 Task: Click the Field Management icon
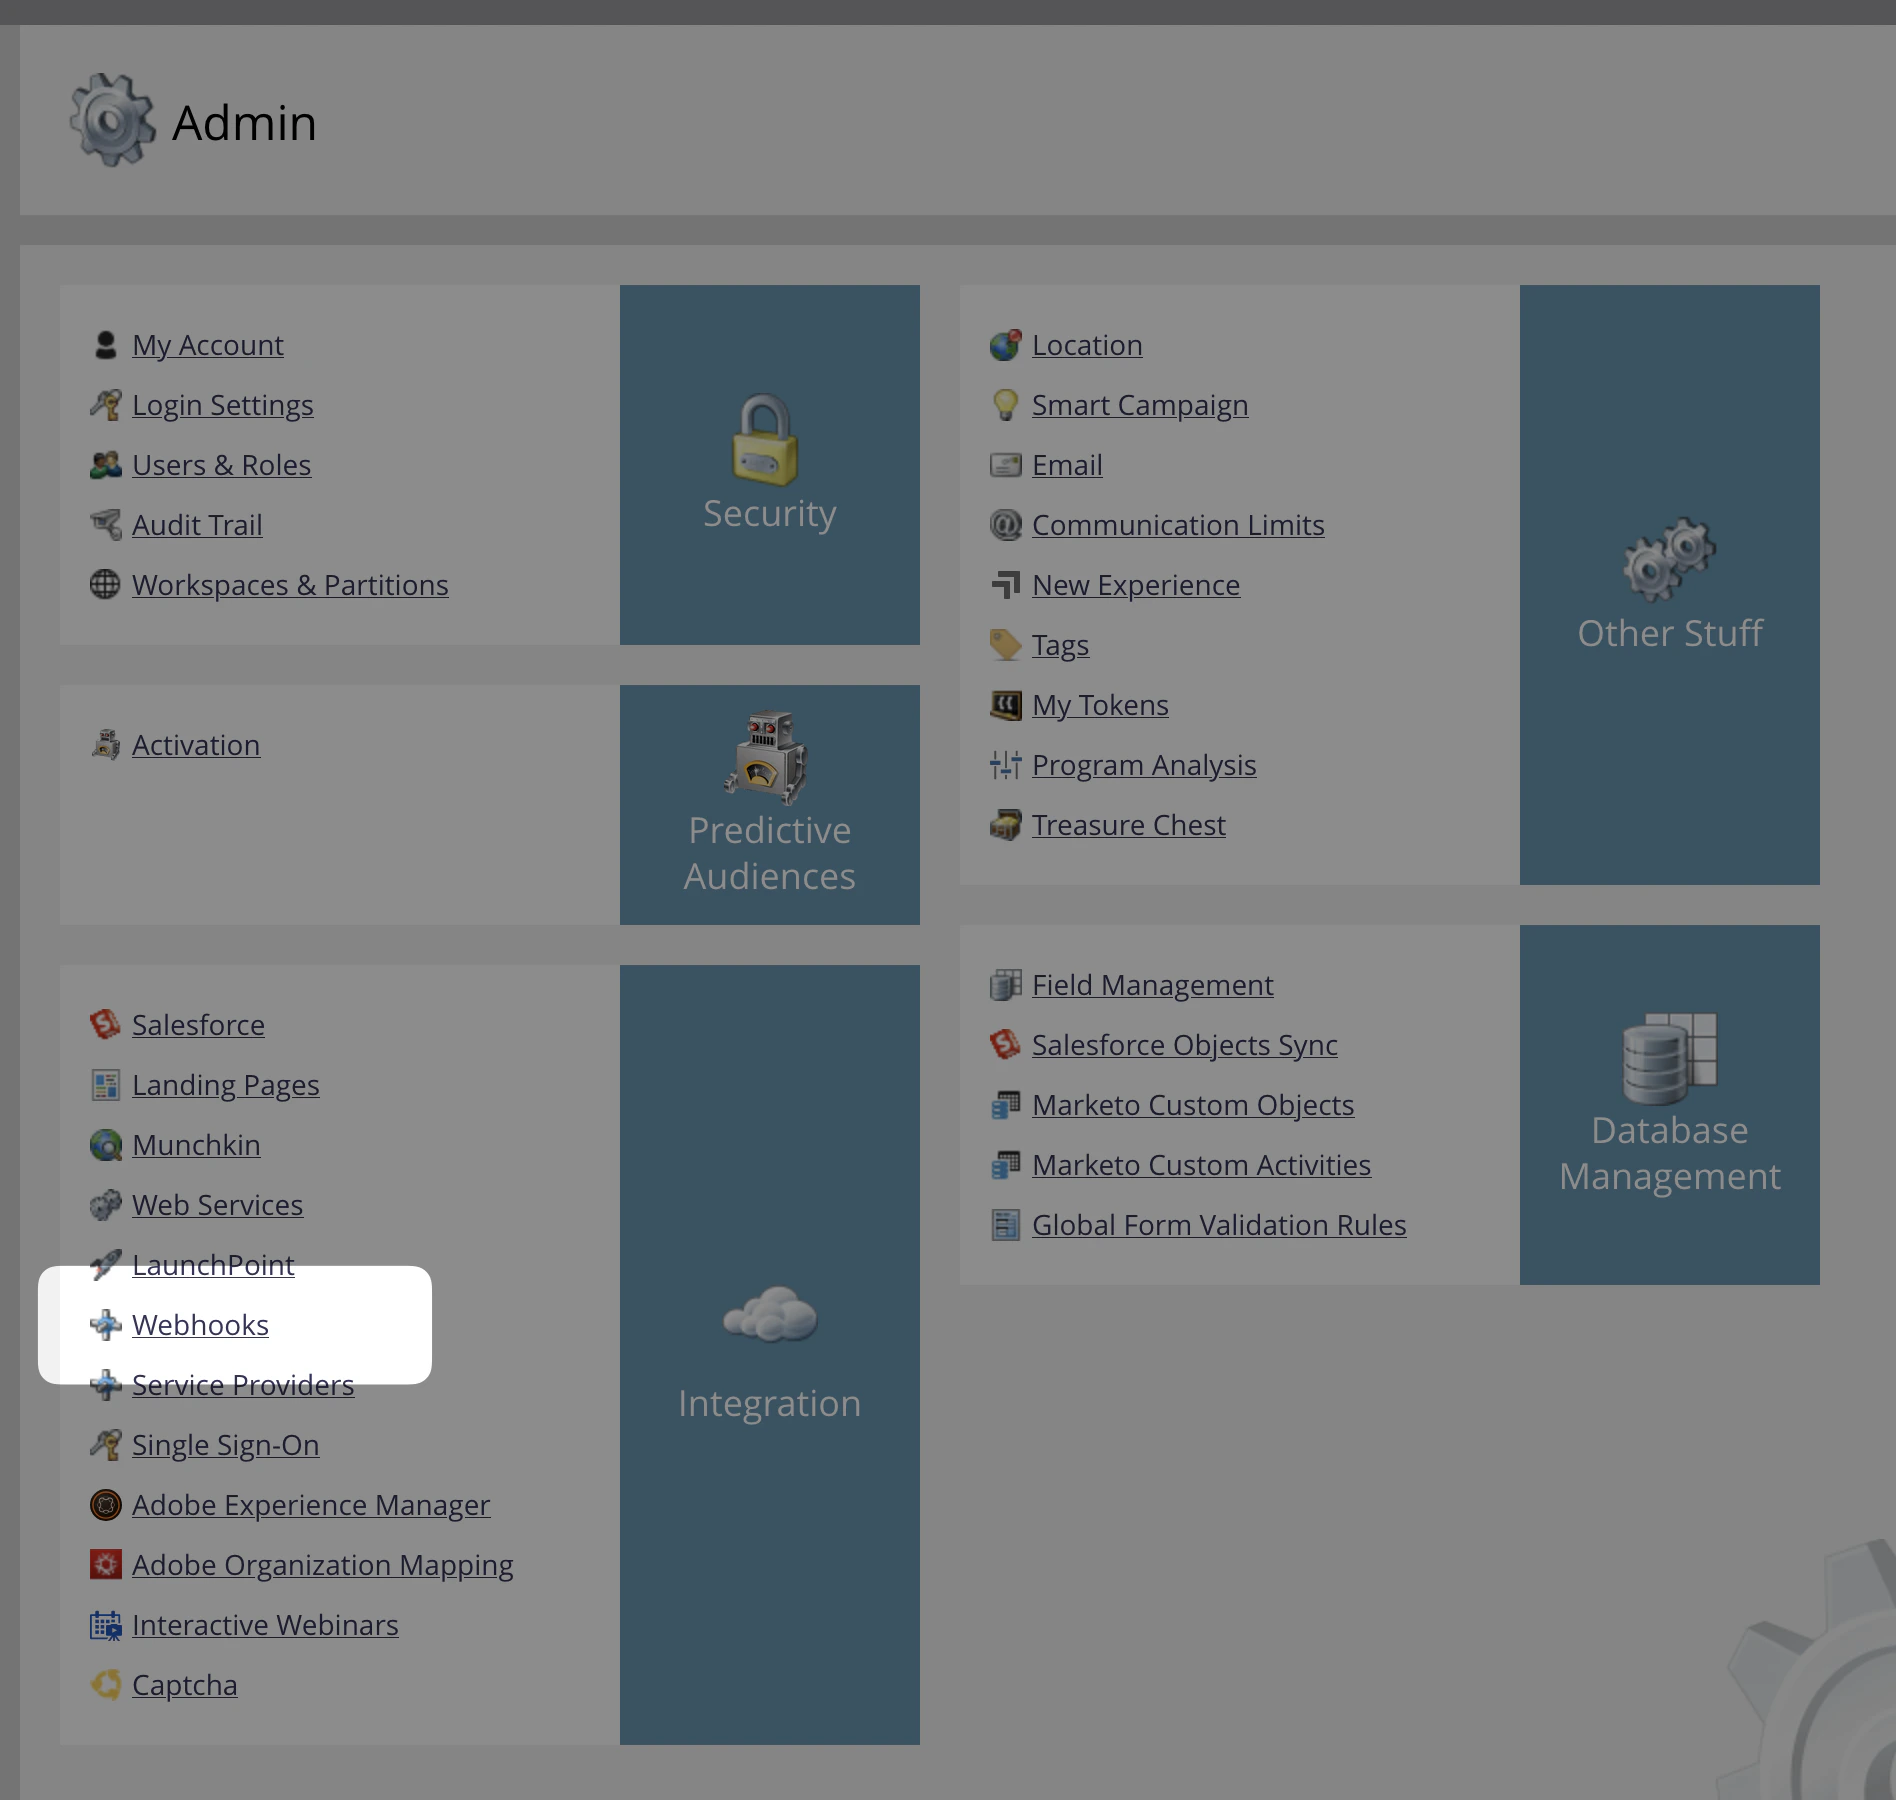[x=1005, y=985]
